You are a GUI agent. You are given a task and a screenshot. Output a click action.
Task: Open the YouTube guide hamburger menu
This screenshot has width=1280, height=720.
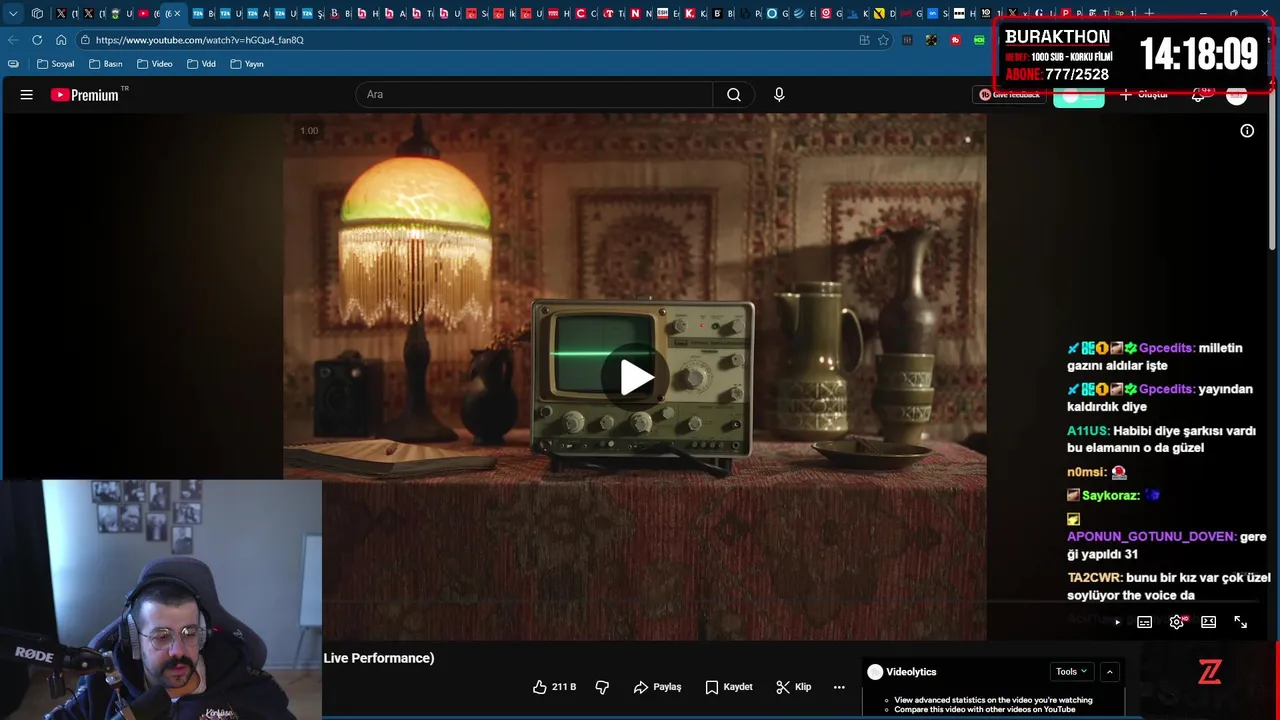point(27,95)
